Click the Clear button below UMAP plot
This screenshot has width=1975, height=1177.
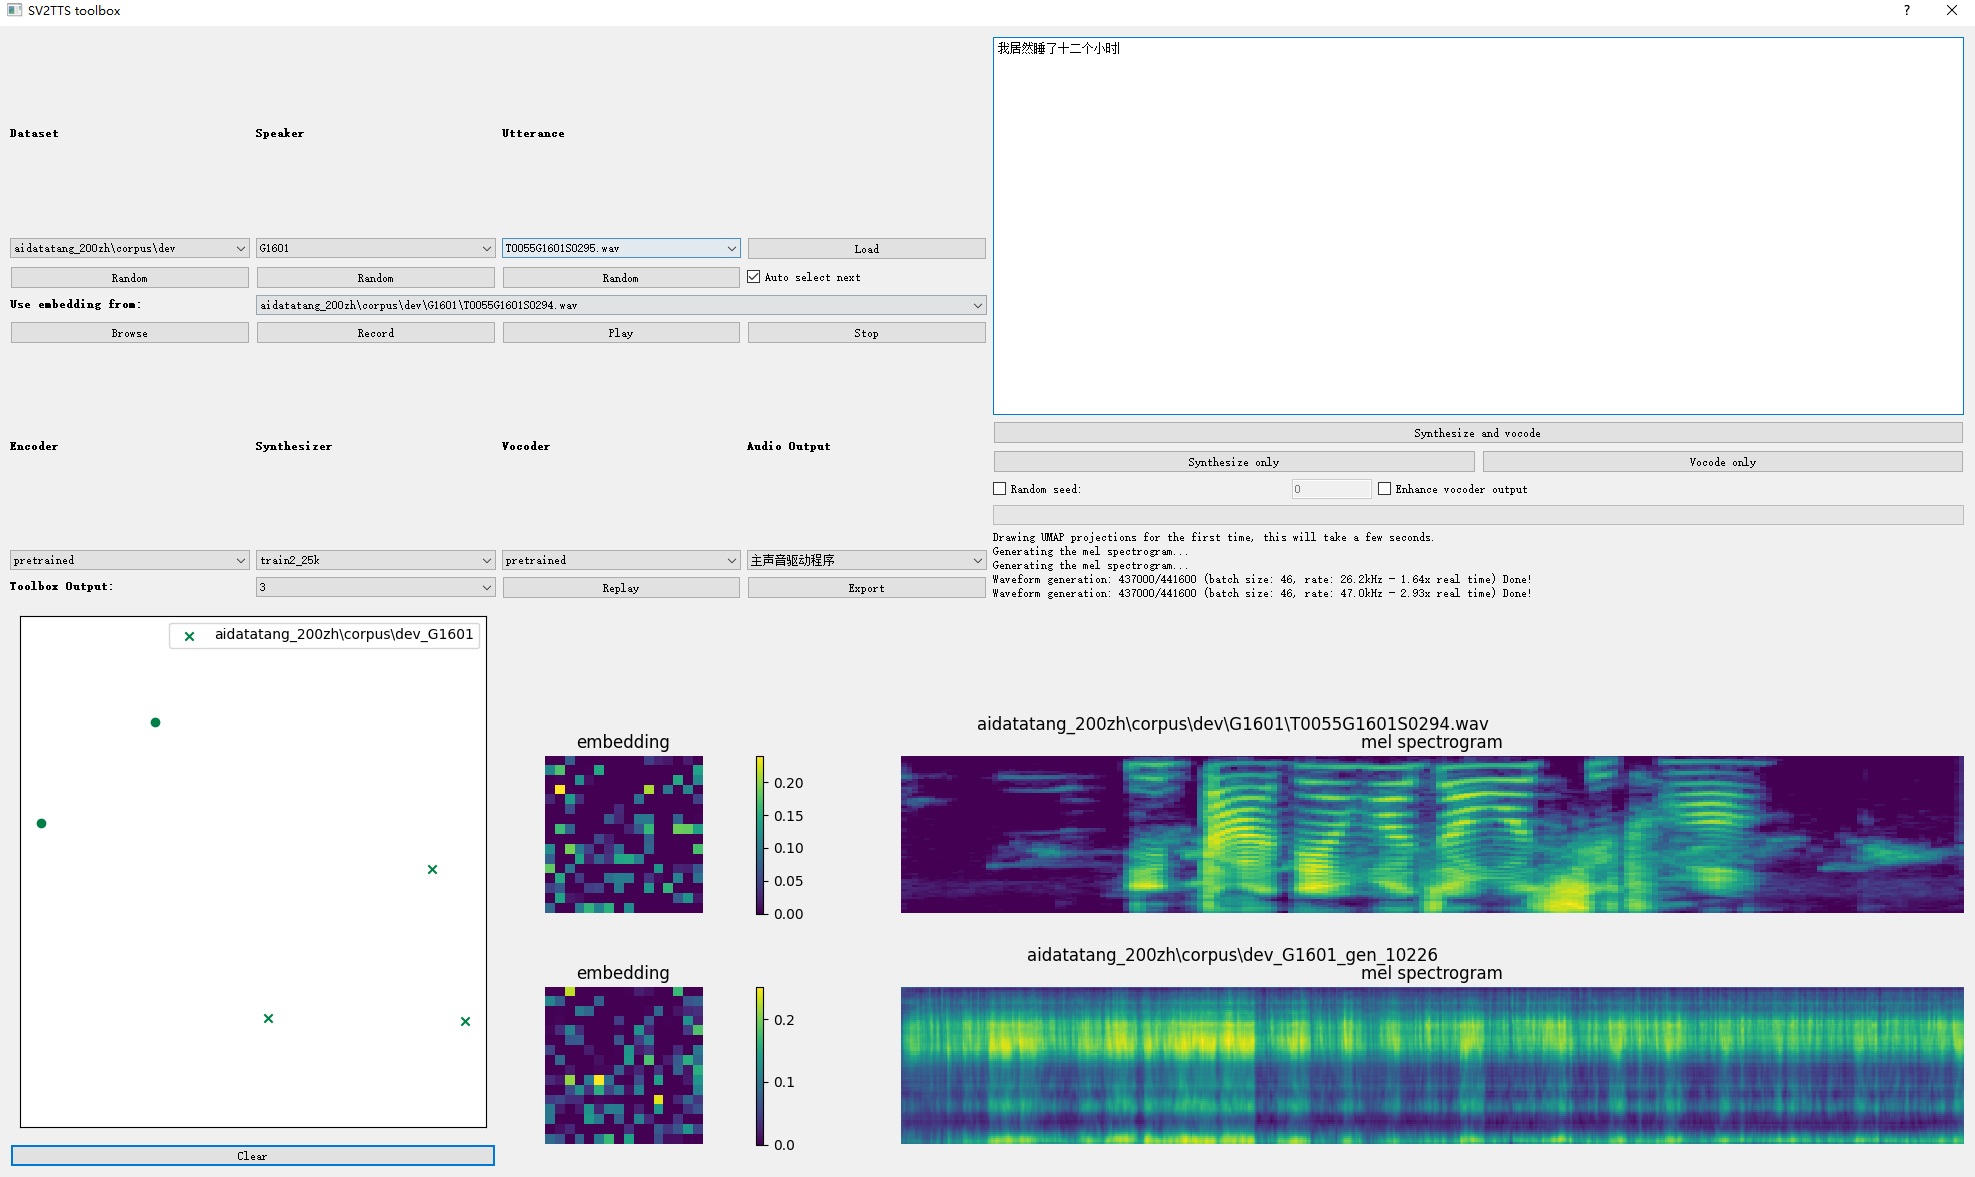tap(252, 1156)
